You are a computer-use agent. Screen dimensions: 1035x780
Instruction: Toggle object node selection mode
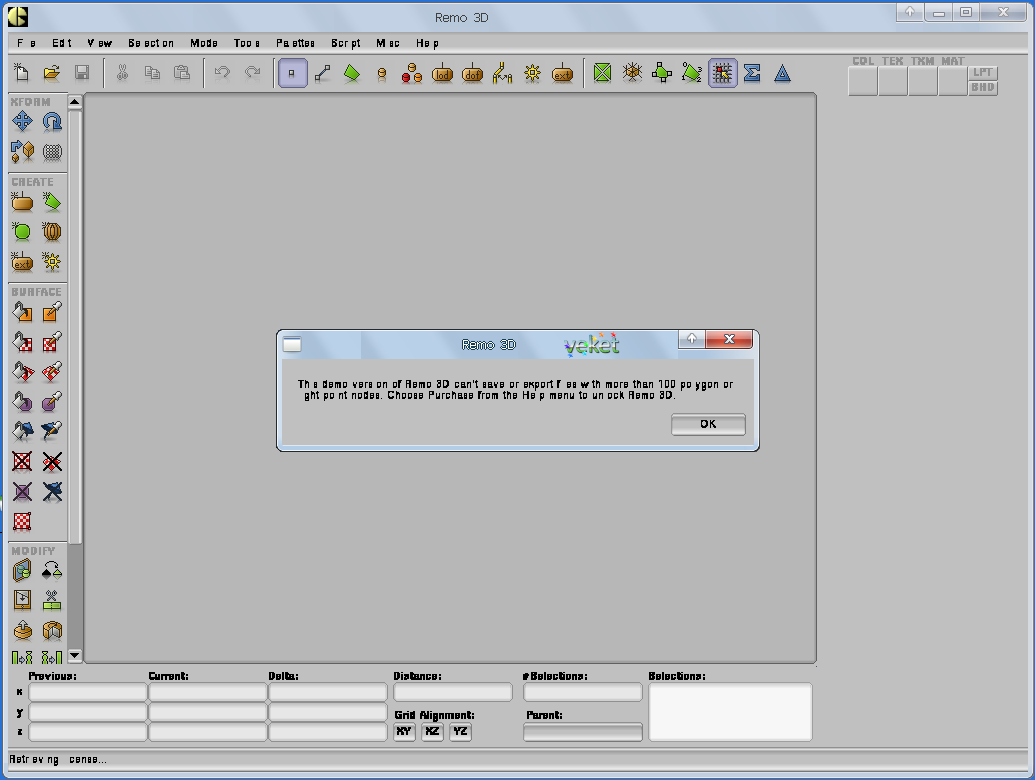(382, 73)
